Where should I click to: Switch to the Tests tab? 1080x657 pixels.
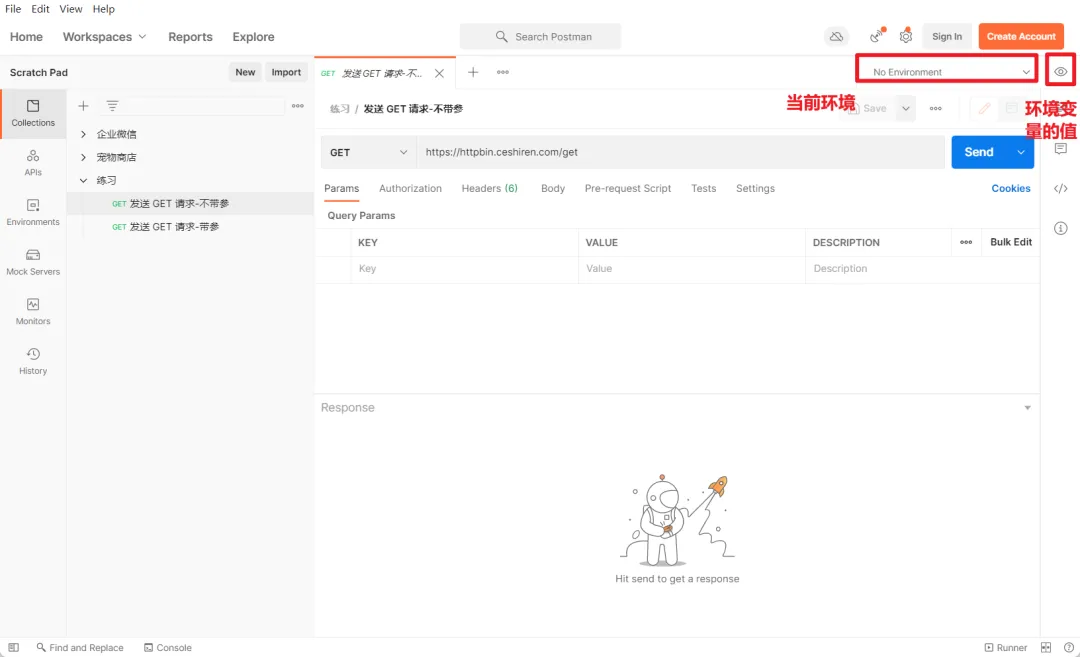coord(703,189)
